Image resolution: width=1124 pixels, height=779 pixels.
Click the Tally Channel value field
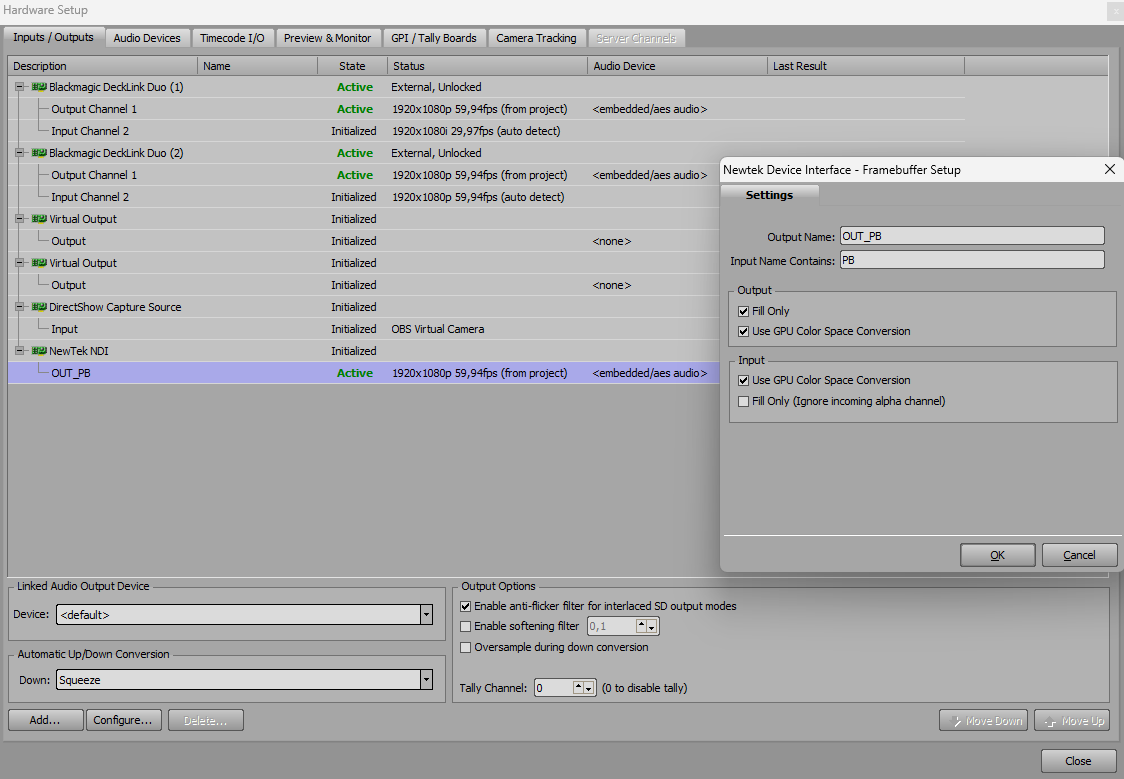pos(553,688)
